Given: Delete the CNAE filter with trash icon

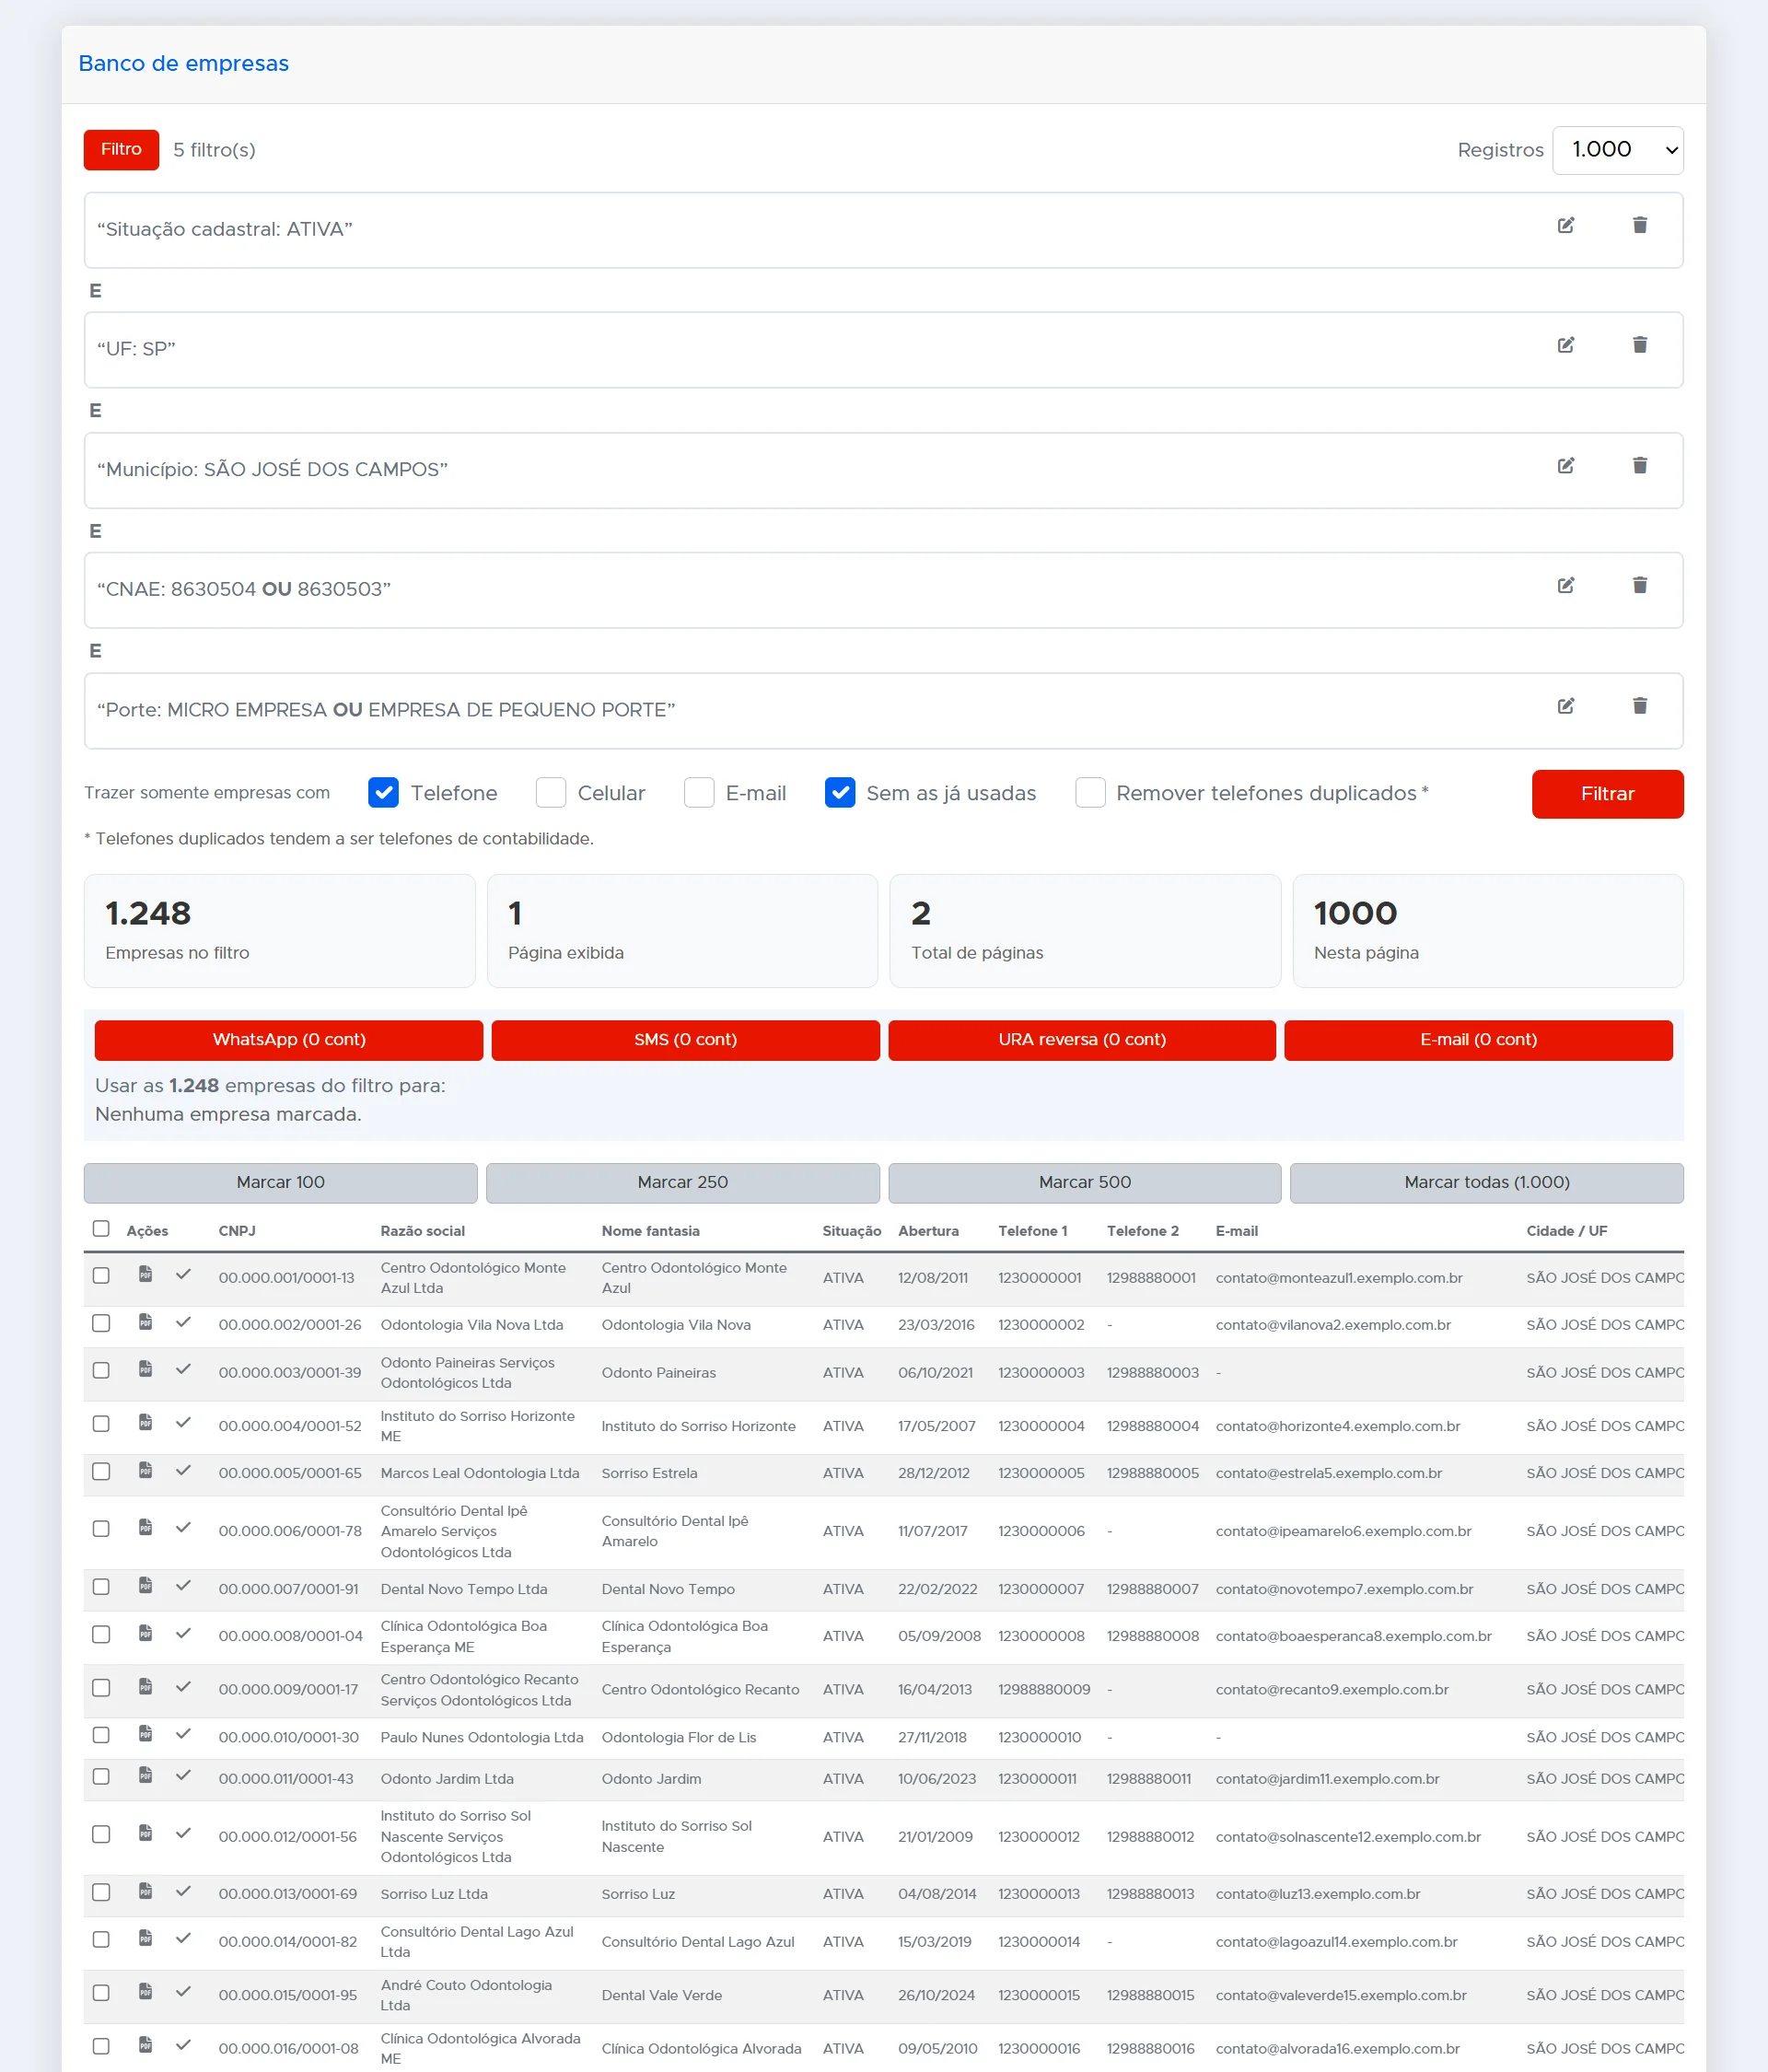Looking at the screenshot, I should 1640,586.
